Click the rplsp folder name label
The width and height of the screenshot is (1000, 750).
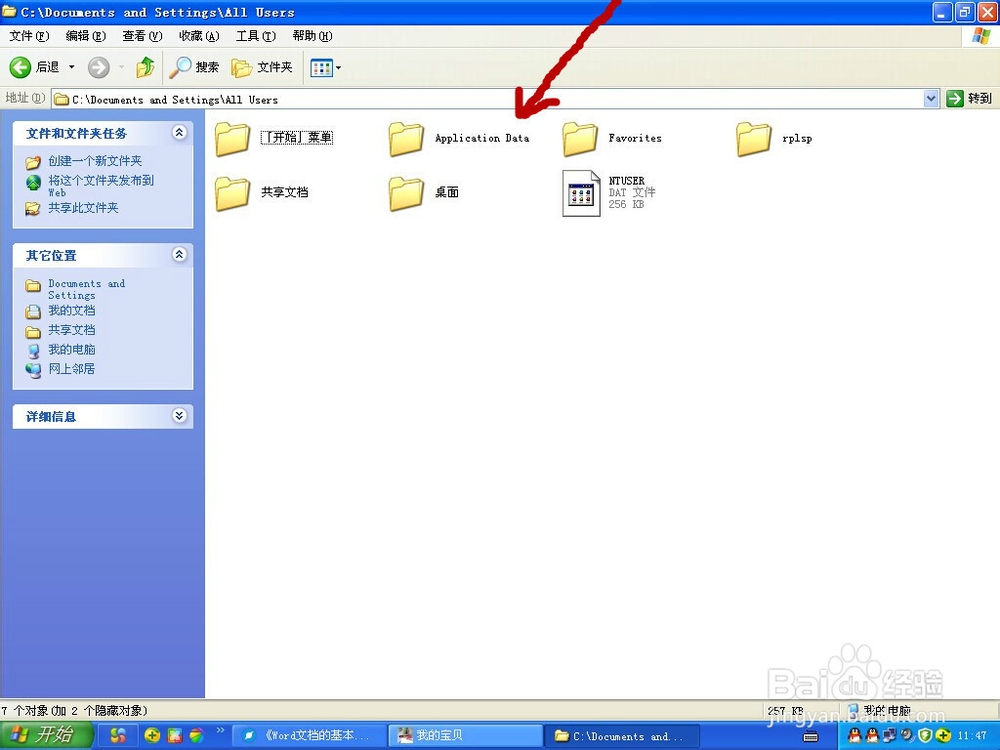click(x=797, y=138)
